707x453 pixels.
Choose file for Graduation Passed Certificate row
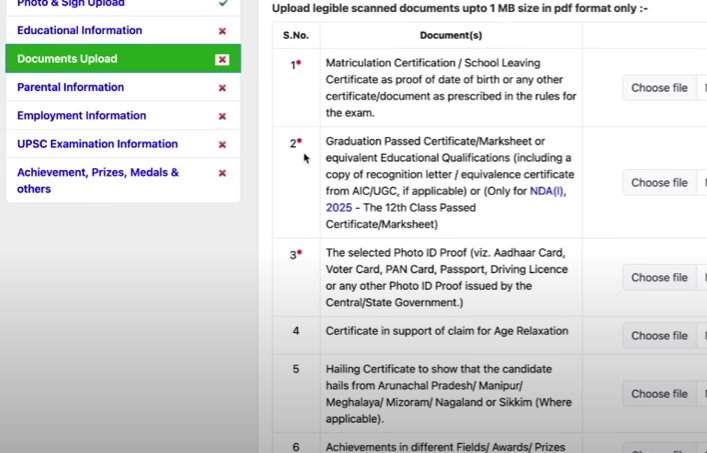[x=659, y=183]
